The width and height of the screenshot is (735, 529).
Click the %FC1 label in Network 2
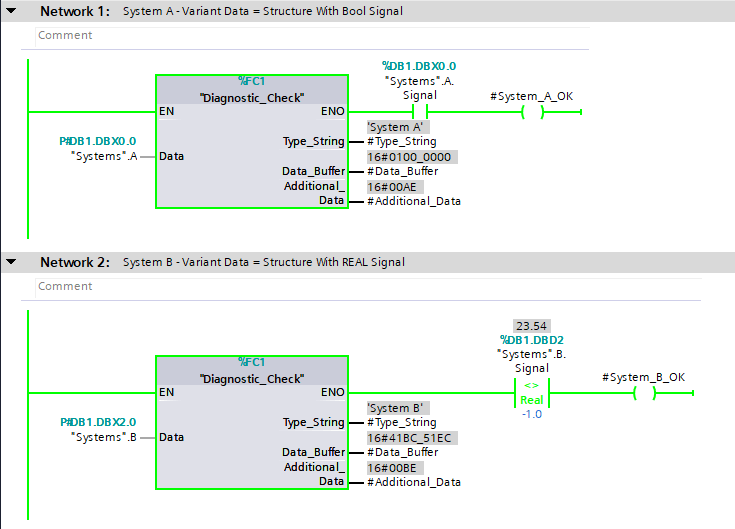(x=252, y=362)
